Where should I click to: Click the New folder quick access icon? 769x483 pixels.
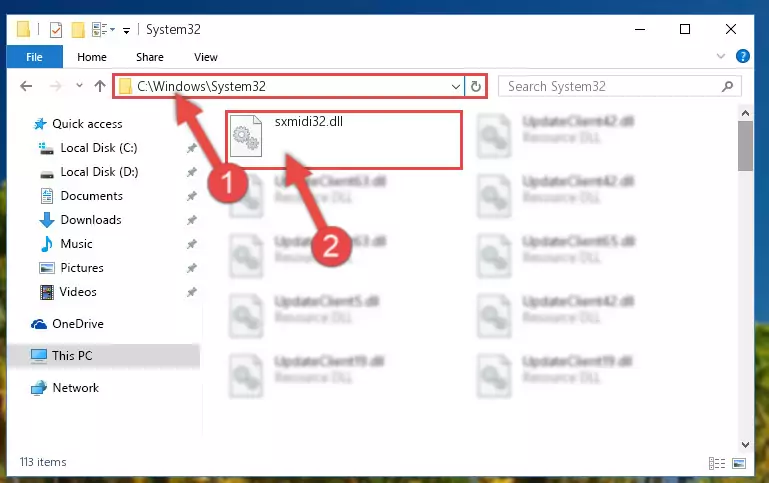[78, 30]
